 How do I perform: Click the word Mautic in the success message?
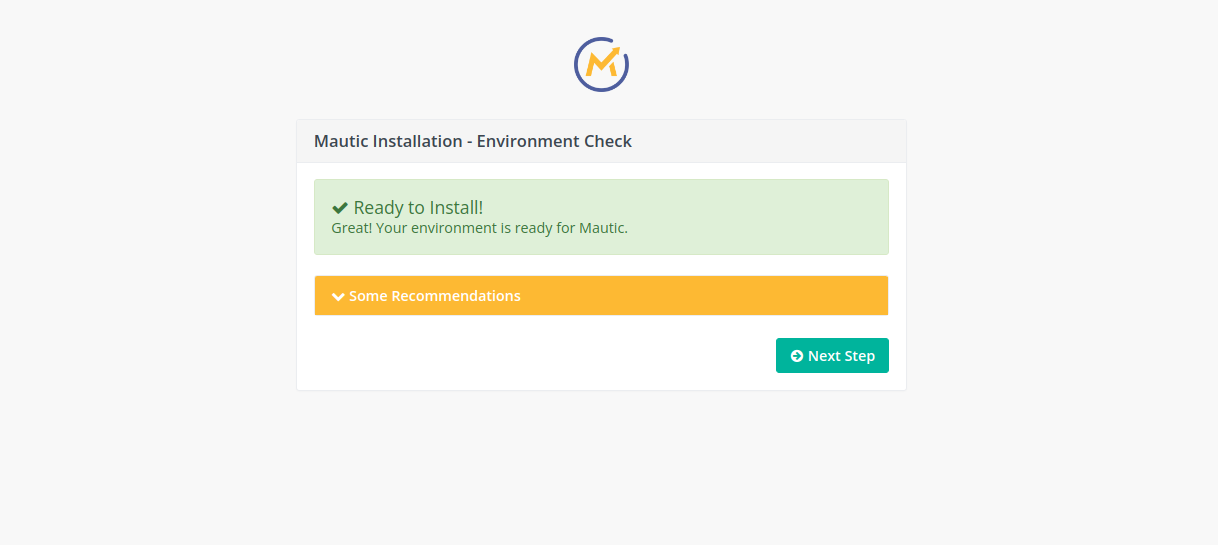click(x=602, y=228)
